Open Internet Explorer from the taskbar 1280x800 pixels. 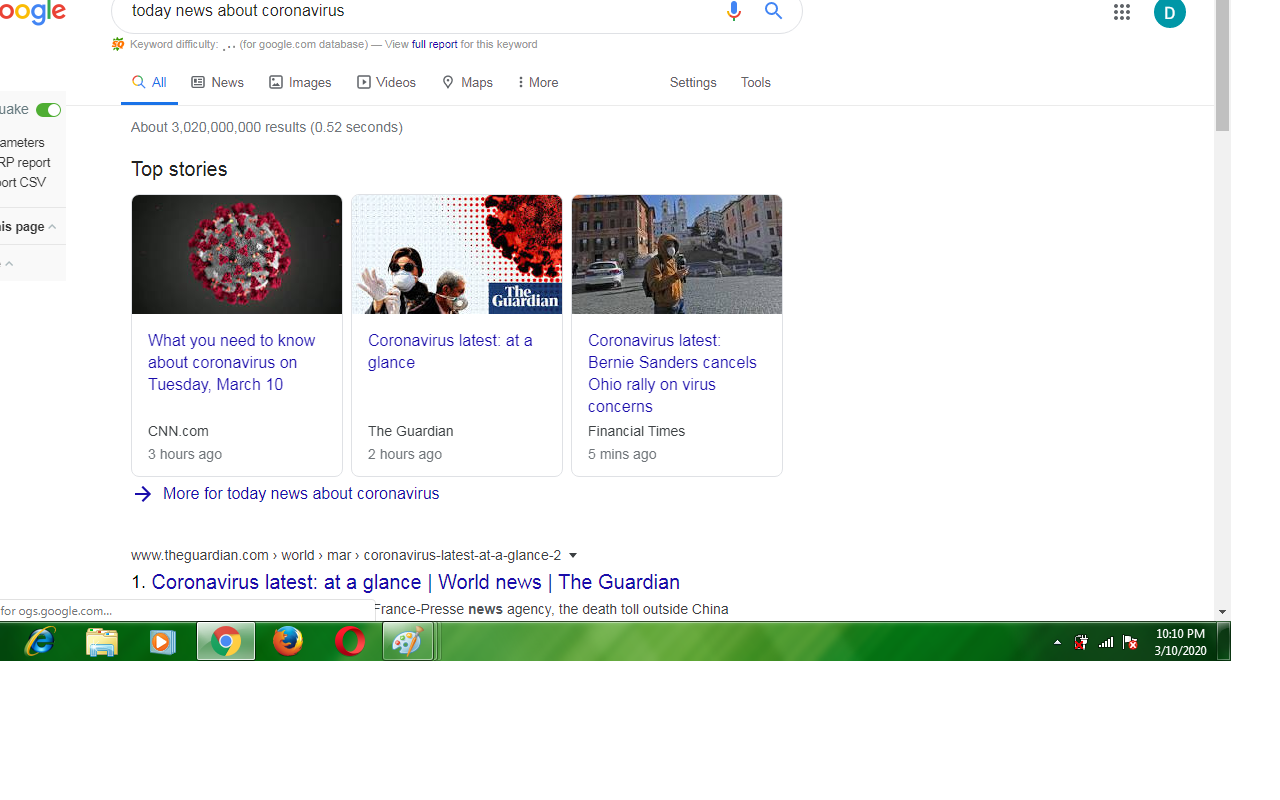click(x=39, y=642)
